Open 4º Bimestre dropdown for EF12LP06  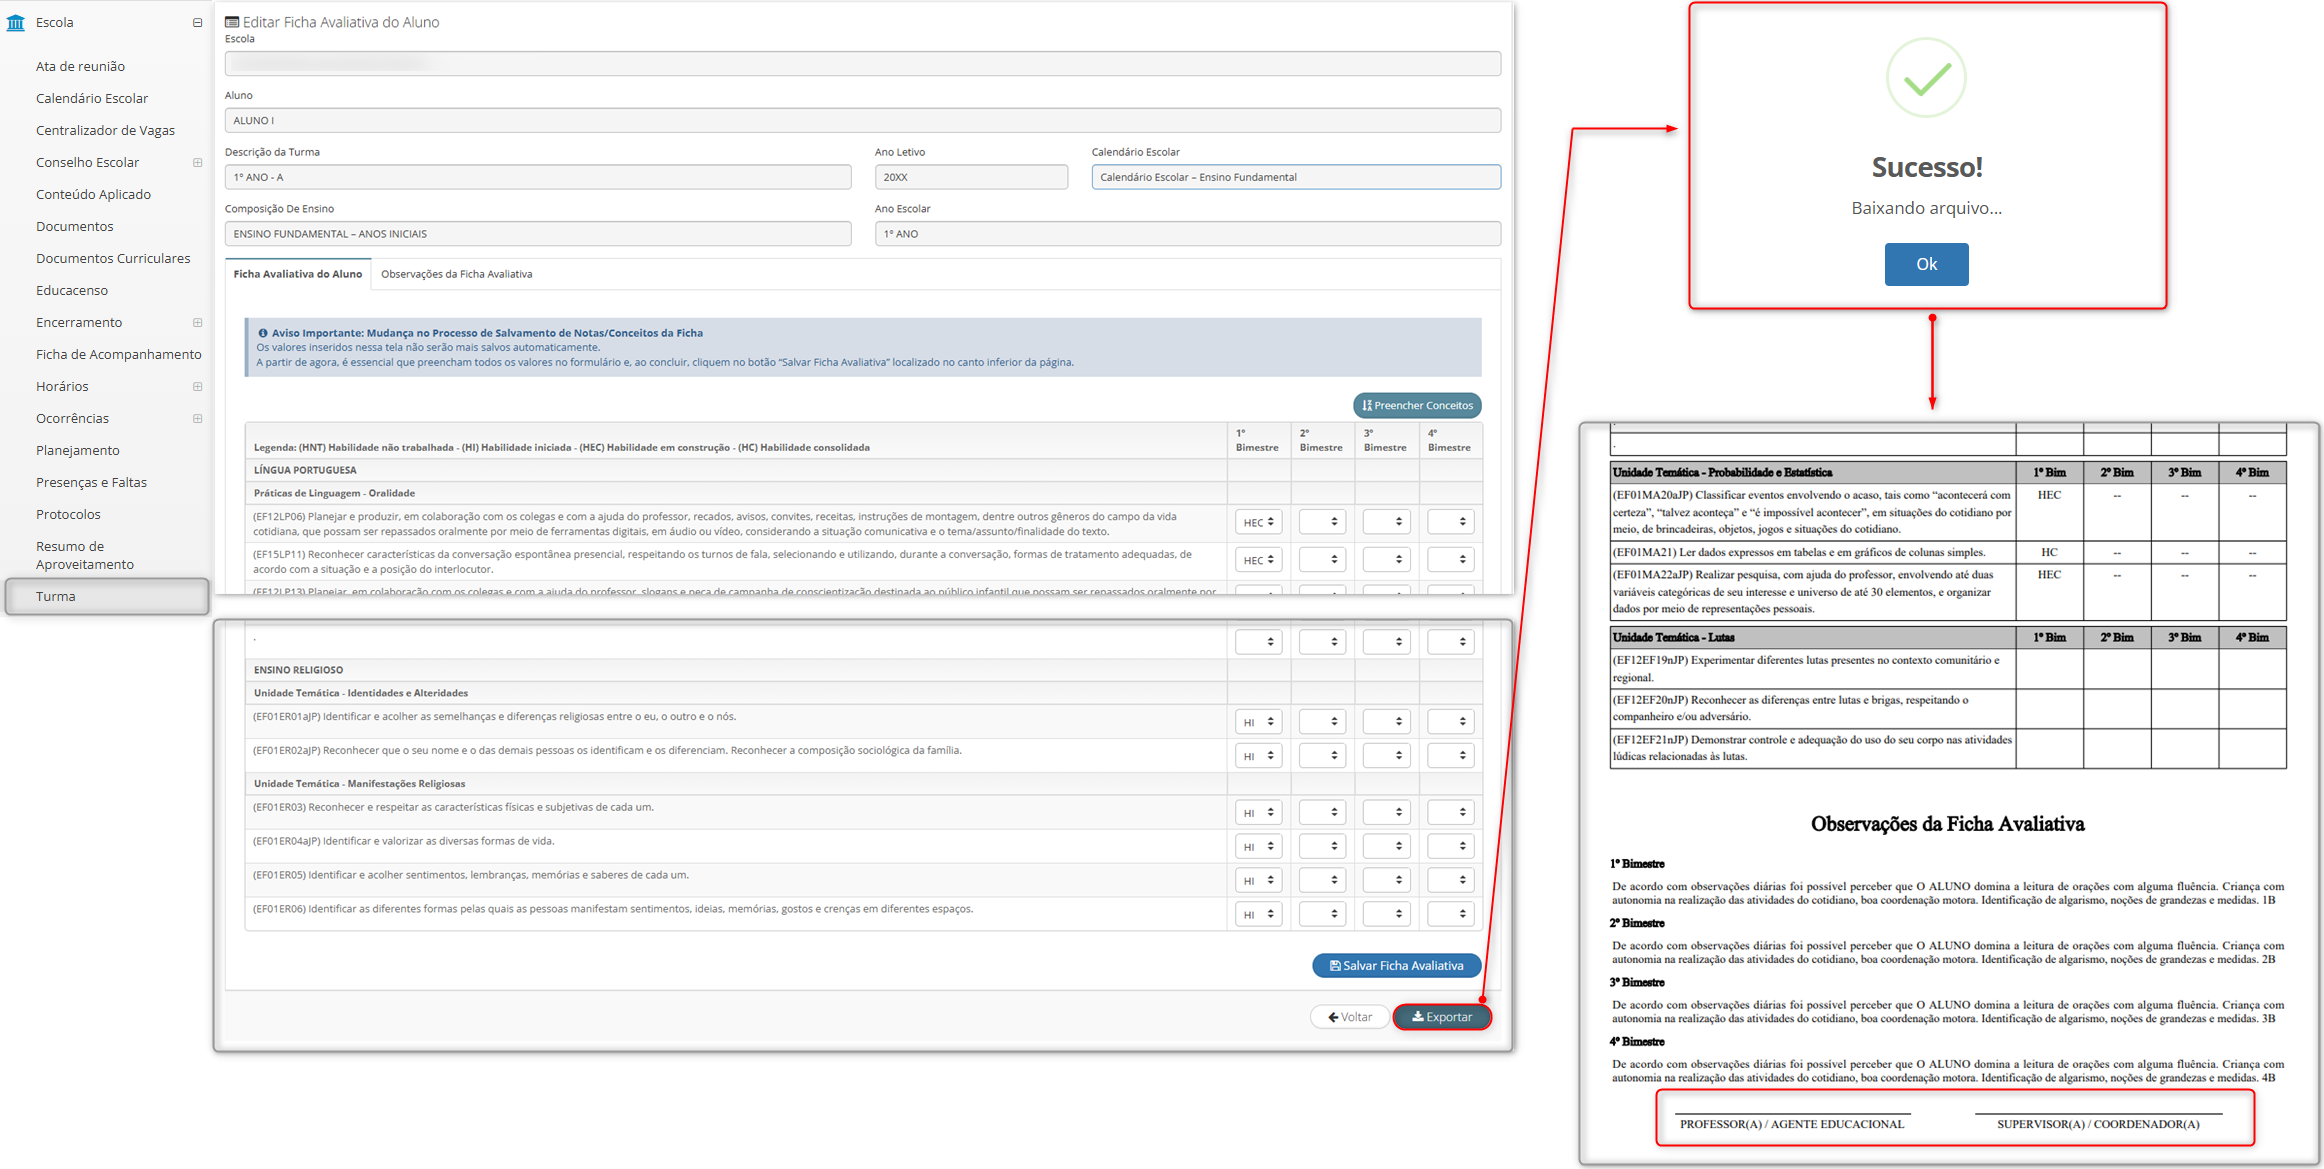tap(1450, 522)
